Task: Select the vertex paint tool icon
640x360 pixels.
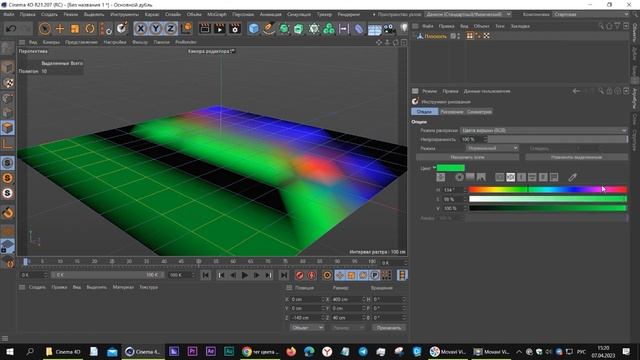Action: [x=121, y=29]
